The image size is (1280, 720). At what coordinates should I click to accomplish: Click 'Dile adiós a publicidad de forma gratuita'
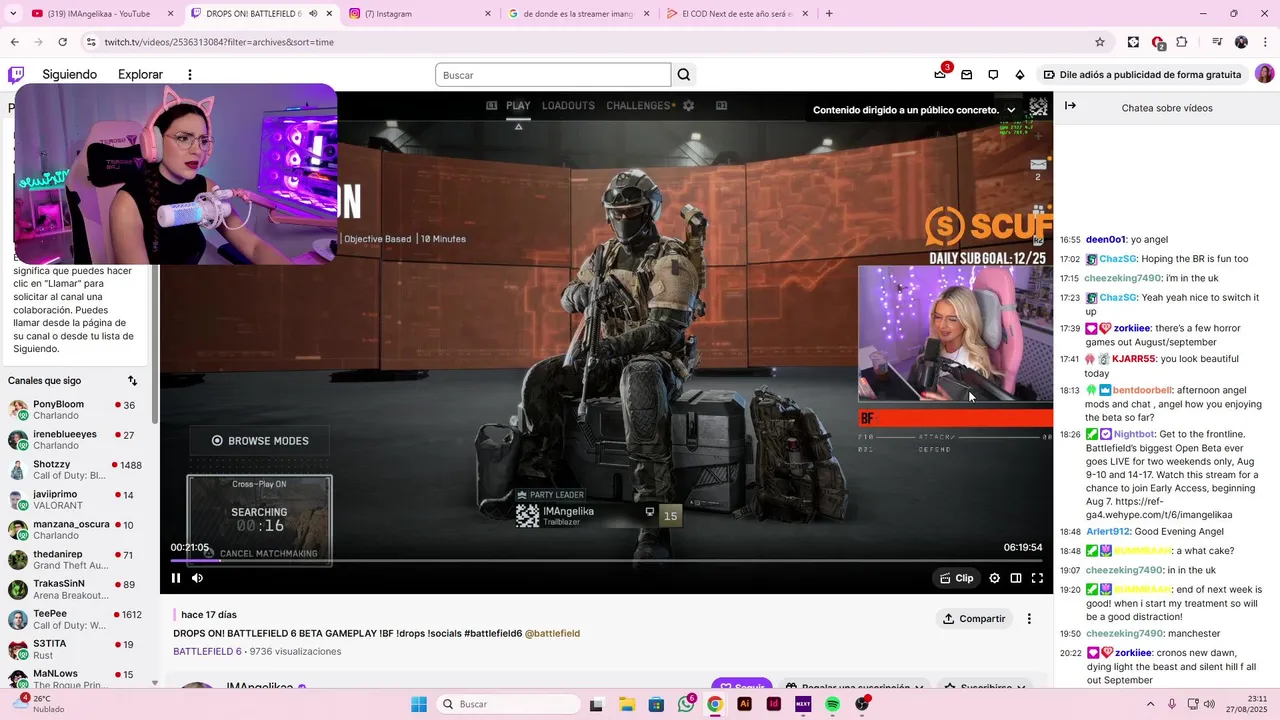(1142, 75)
